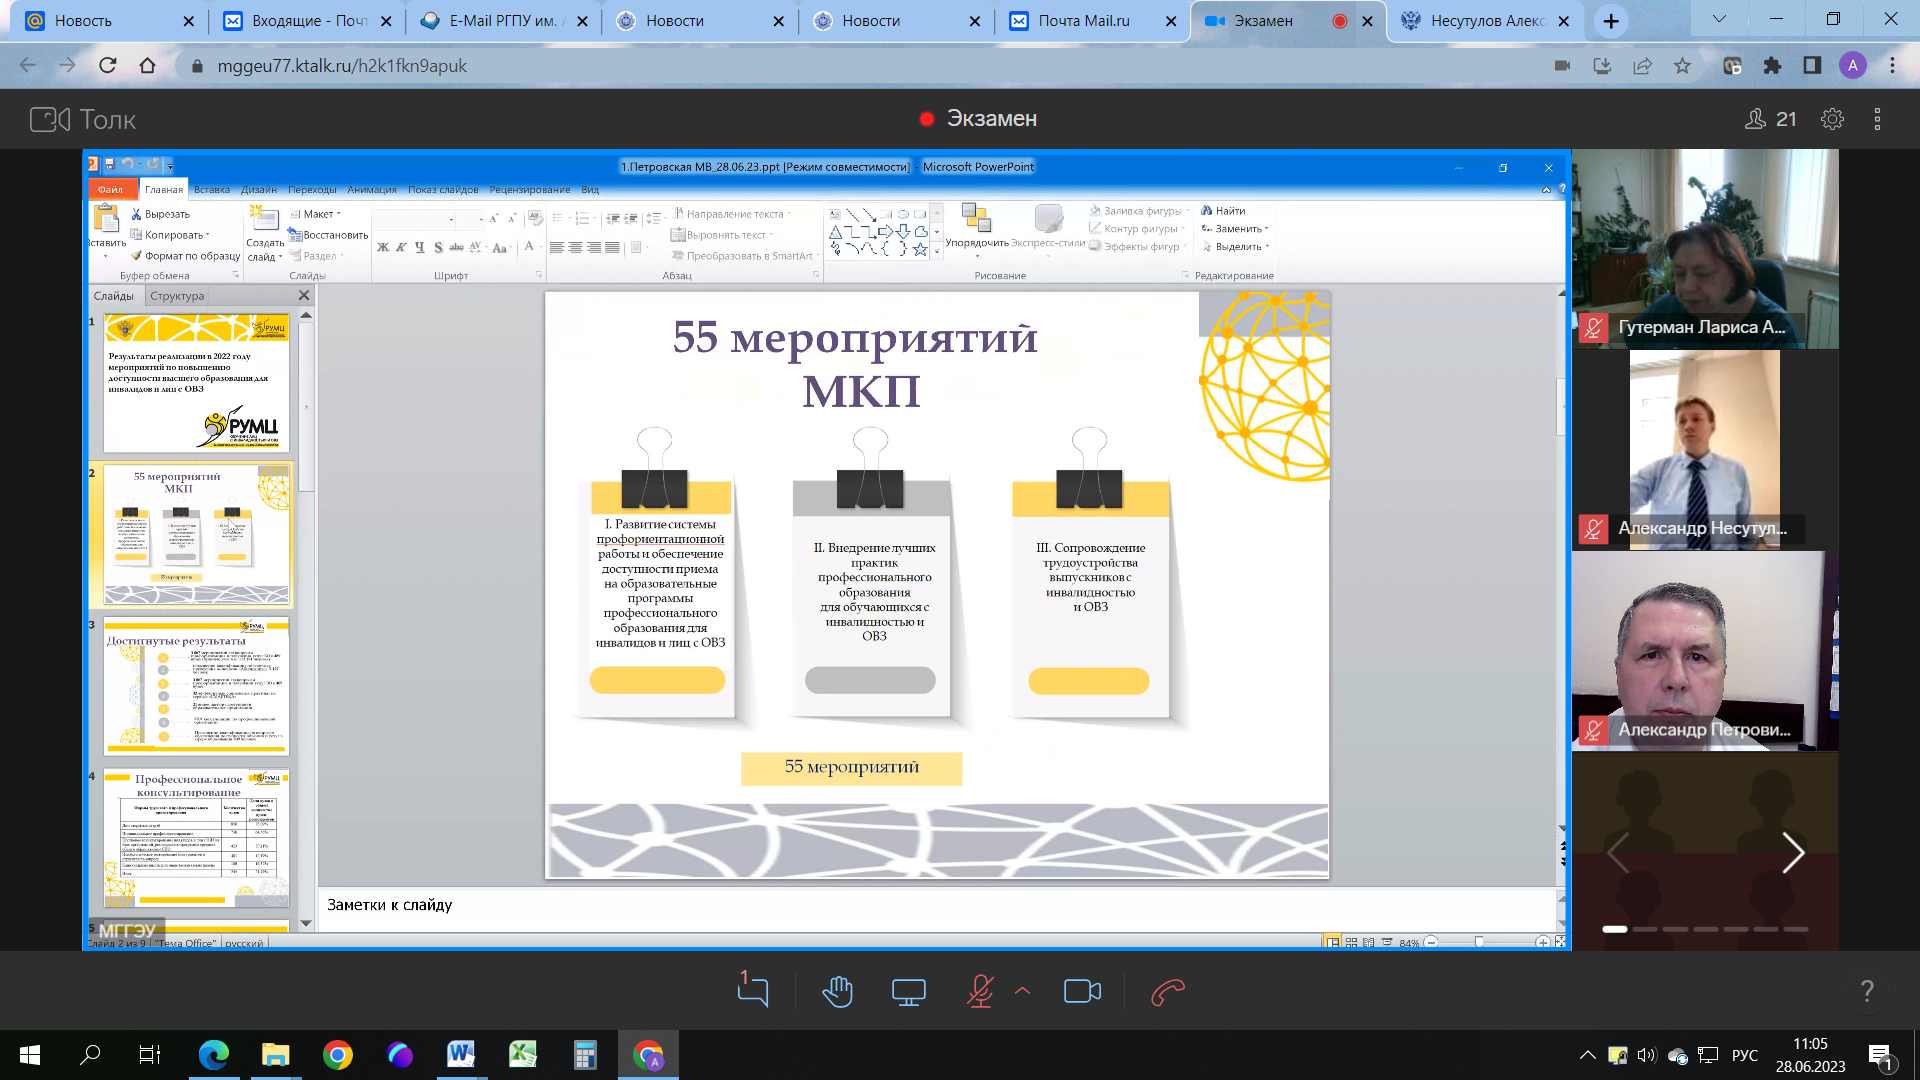1920x1080 pixels.
Task: Open the Файл tab in PowerPoint
Action: tap(110, 189)
